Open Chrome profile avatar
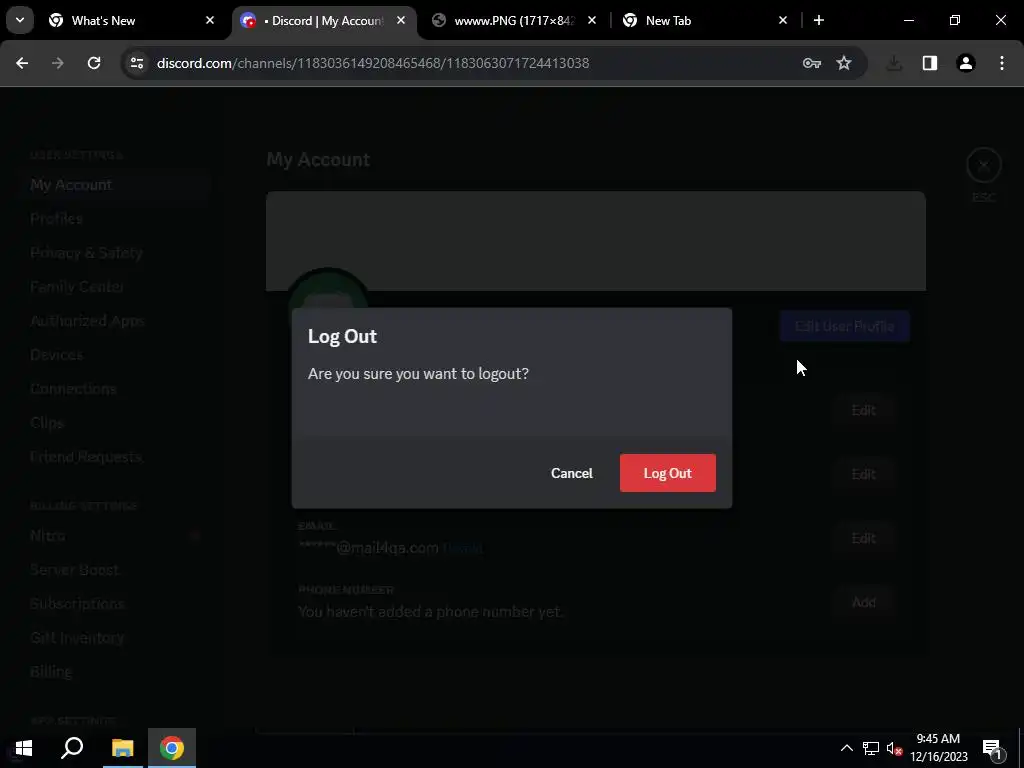Image resolution: width=1024 pixels, height=768 pixels. pyautogui.click(x=966, y=63)
